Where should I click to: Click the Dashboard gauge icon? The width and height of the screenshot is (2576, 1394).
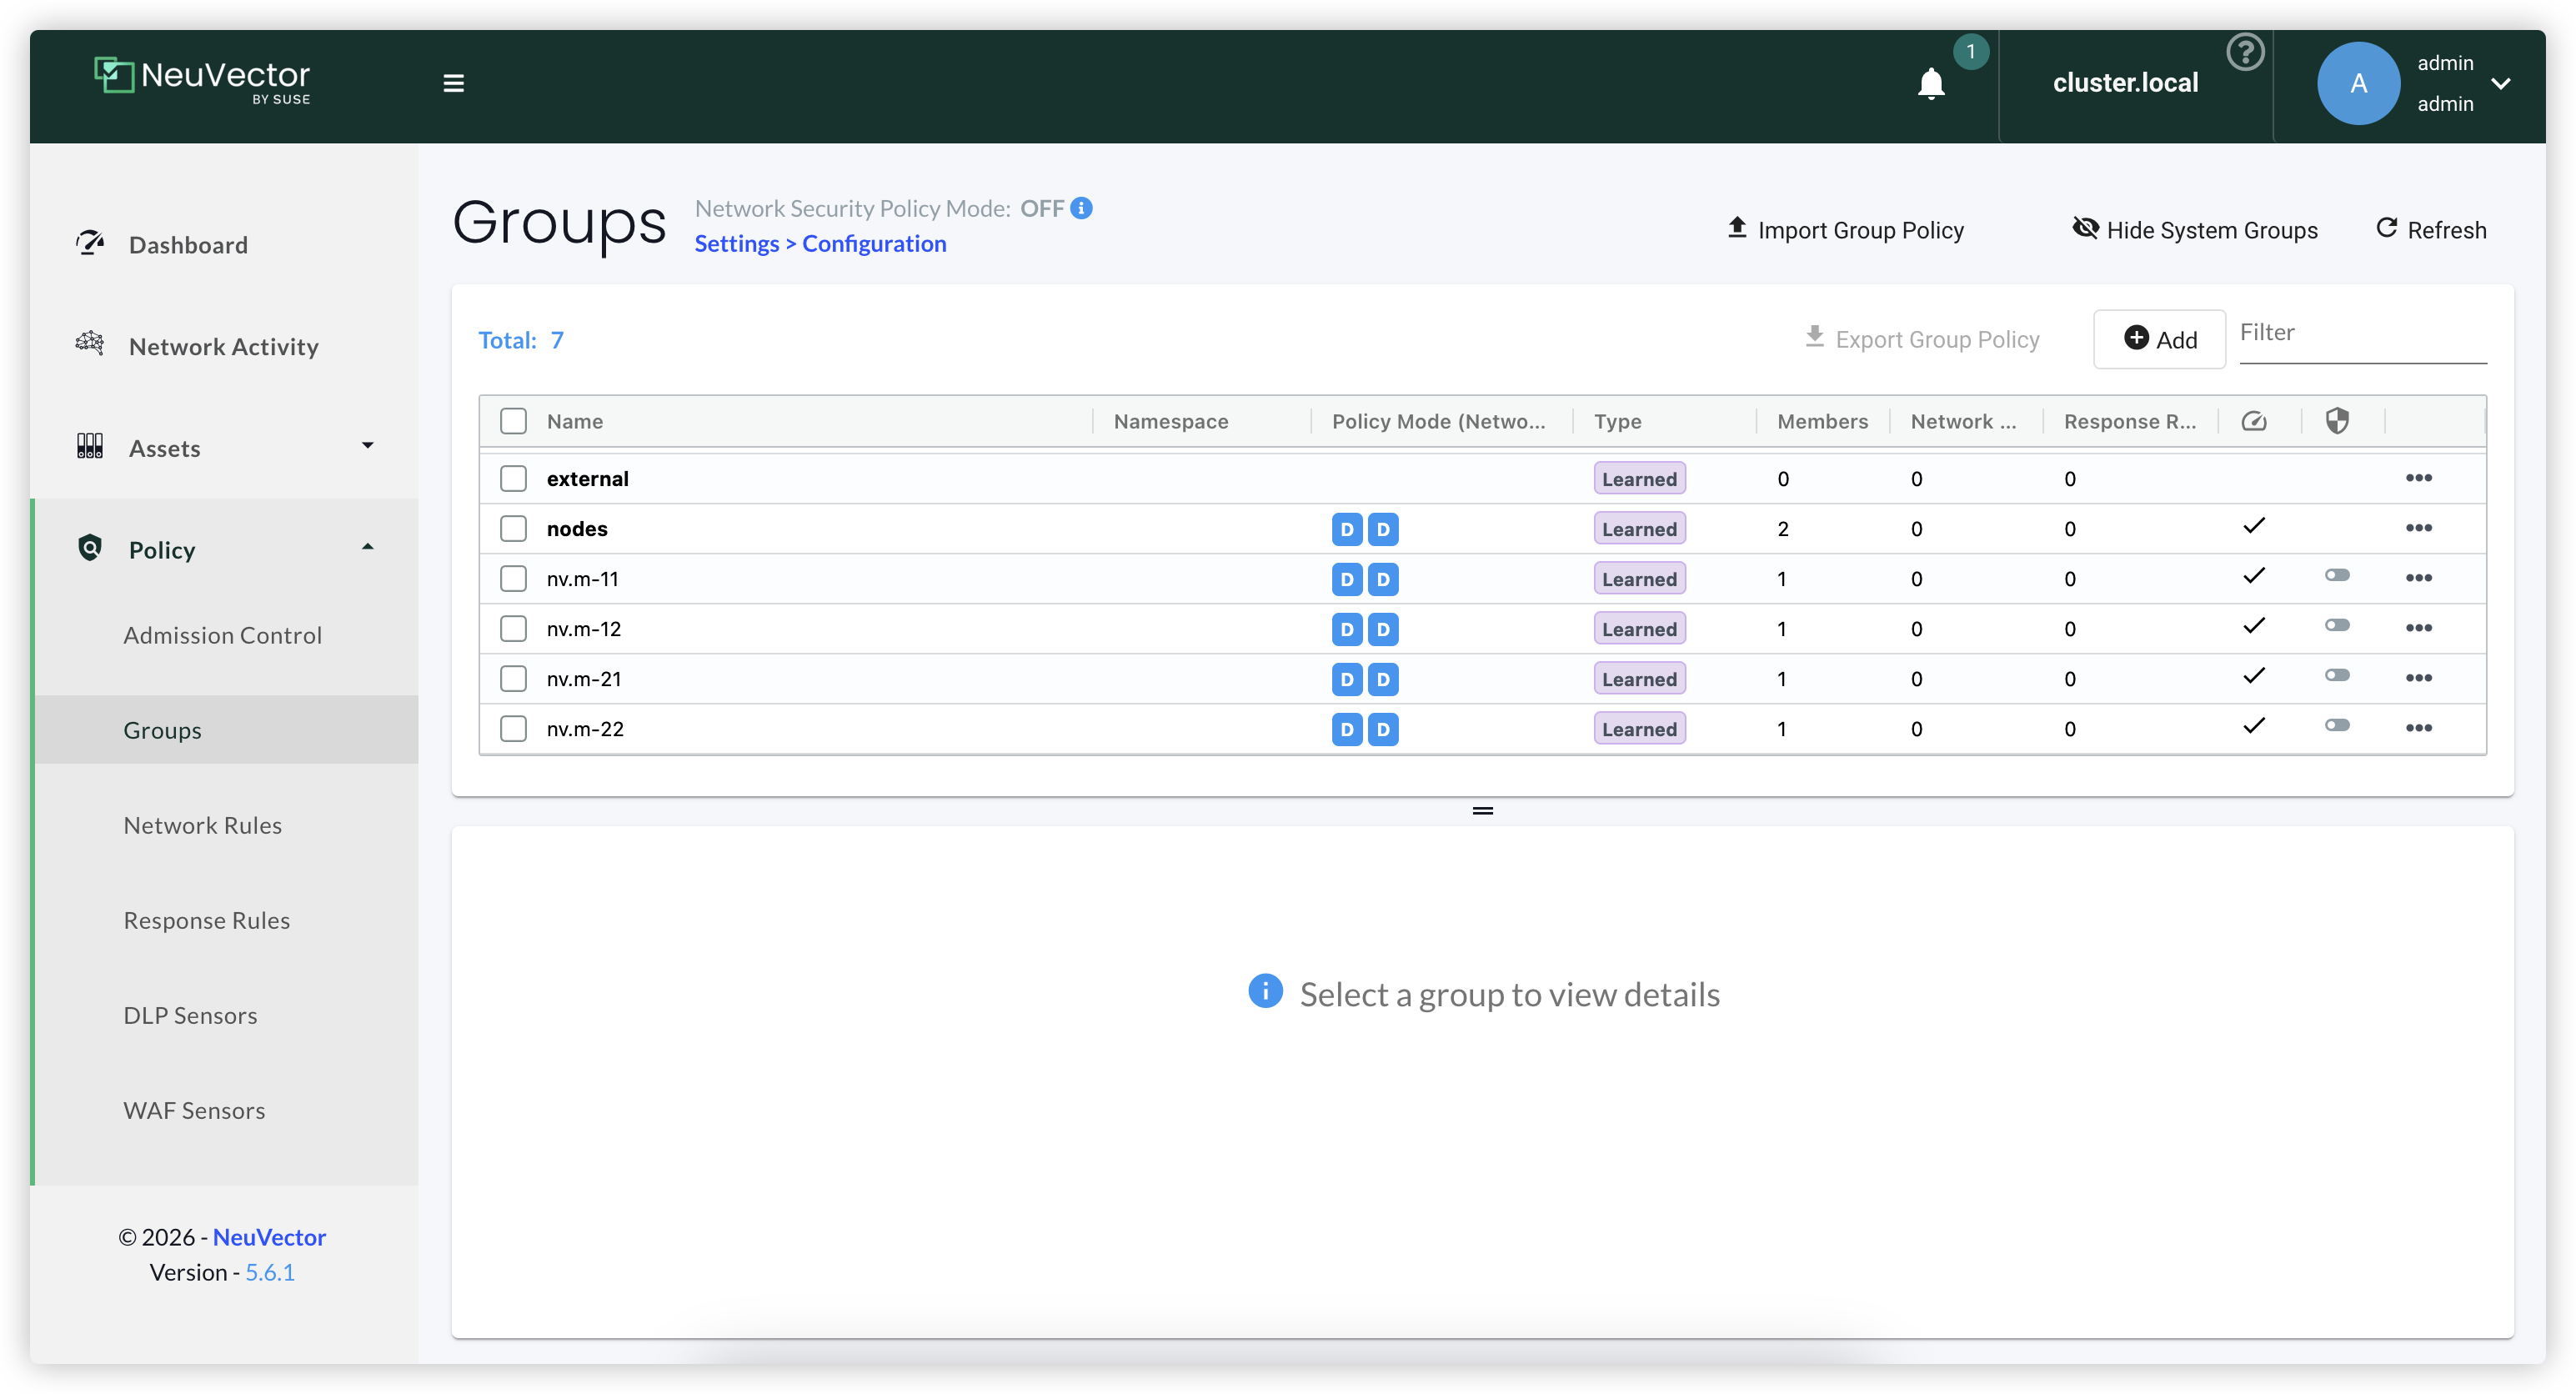click(x=90, y=243)
